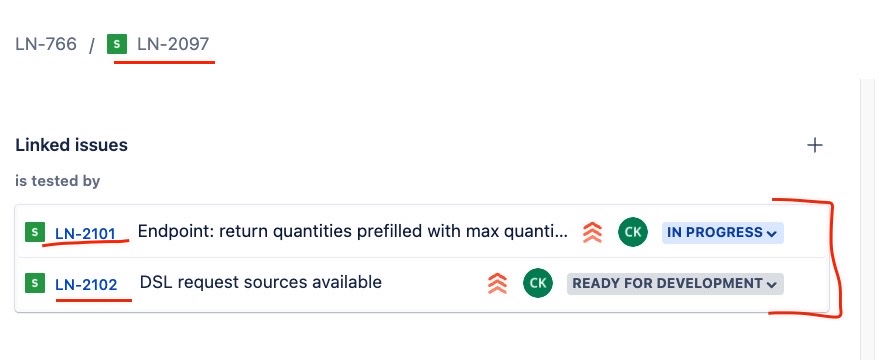This screenshot has height=360, width=882.
Task: Click the story icon beside LN-2097
Action: 116,44
